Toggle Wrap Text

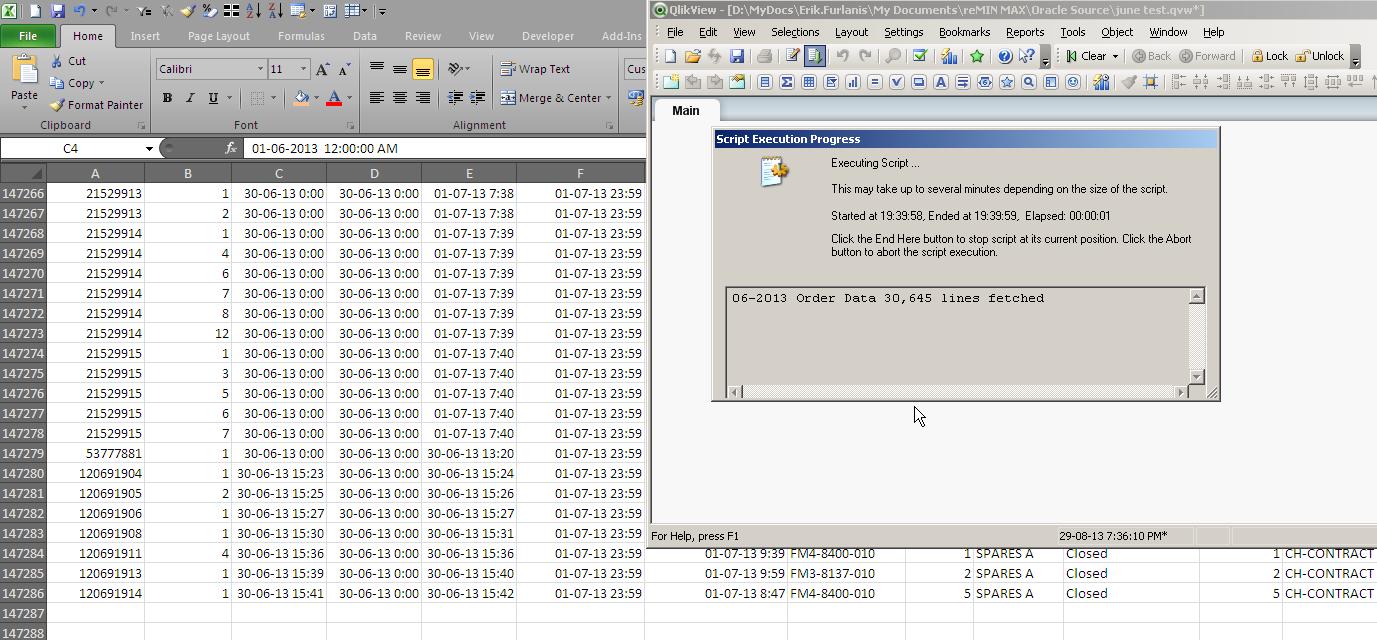[536, 69]
